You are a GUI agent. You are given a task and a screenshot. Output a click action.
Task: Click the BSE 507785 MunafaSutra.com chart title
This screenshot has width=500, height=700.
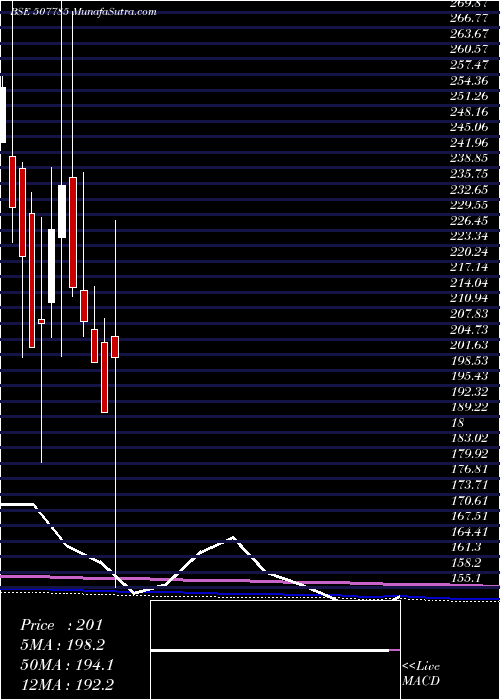(x=83, y=12)
